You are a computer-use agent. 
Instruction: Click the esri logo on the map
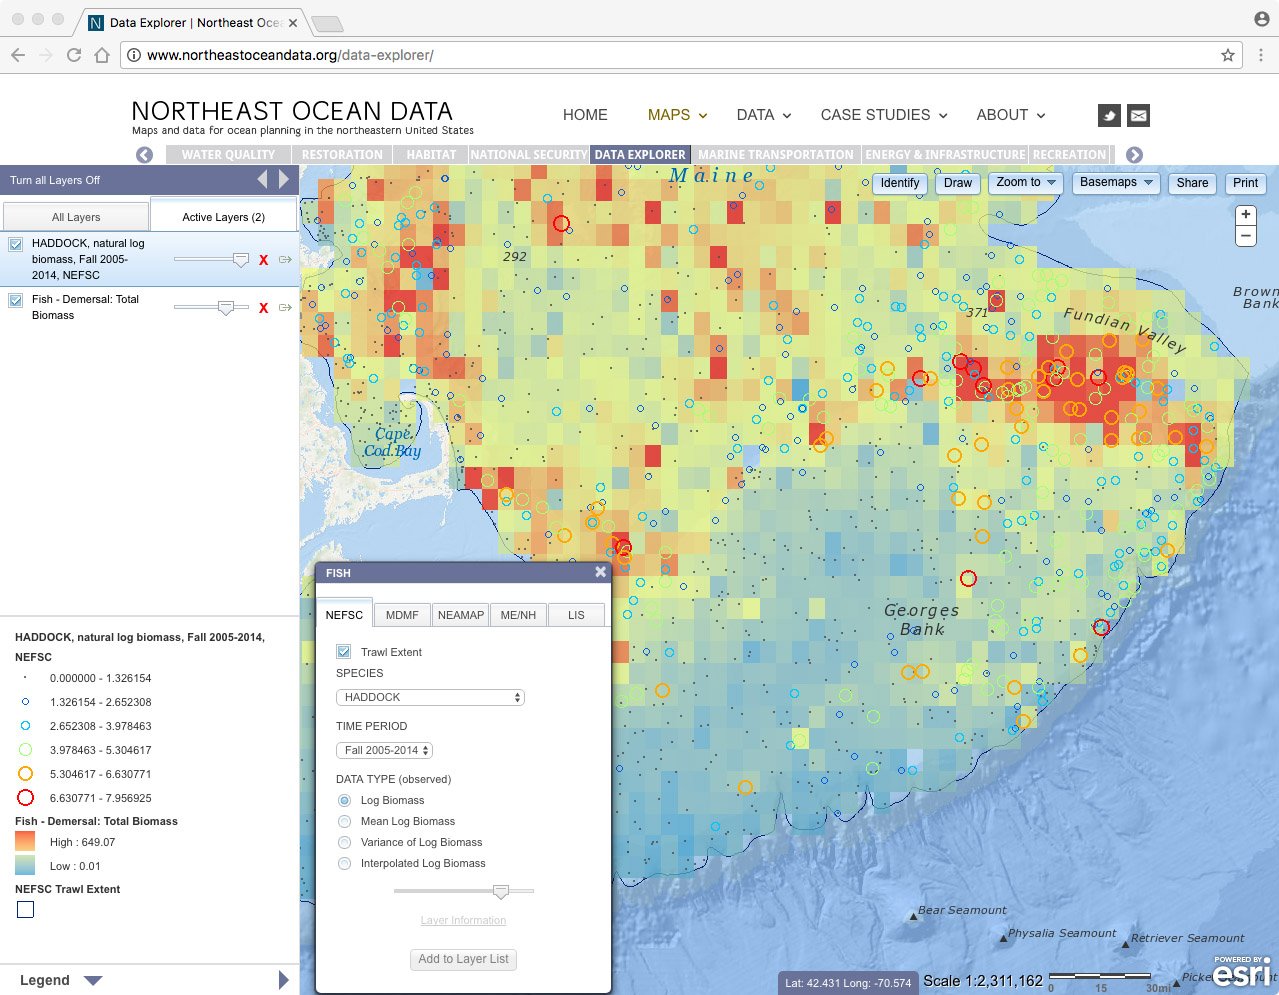pyautogui.click(x=1243, y=971)
